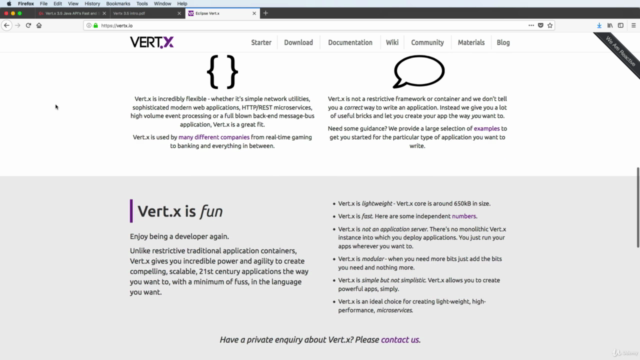
Task: Show site information icon in address bar
Action: [x=89, y=25]
